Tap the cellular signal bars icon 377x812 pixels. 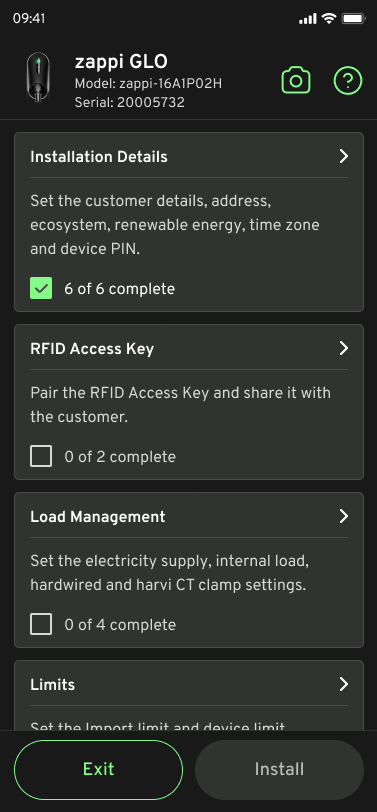[x=308, y=19]
